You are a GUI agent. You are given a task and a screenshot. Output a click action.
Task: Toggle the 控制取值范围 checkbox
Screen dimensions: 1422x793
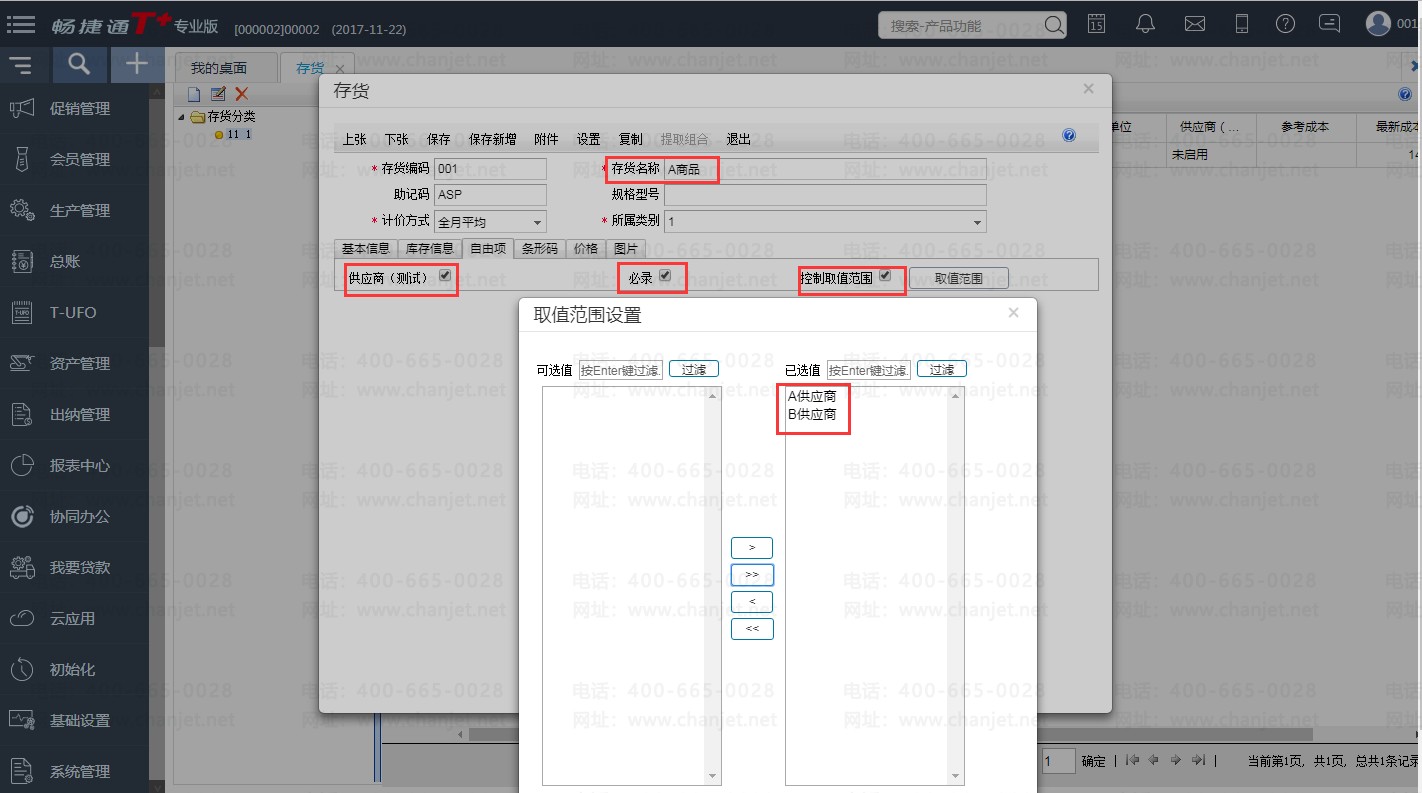pos(885,276)
